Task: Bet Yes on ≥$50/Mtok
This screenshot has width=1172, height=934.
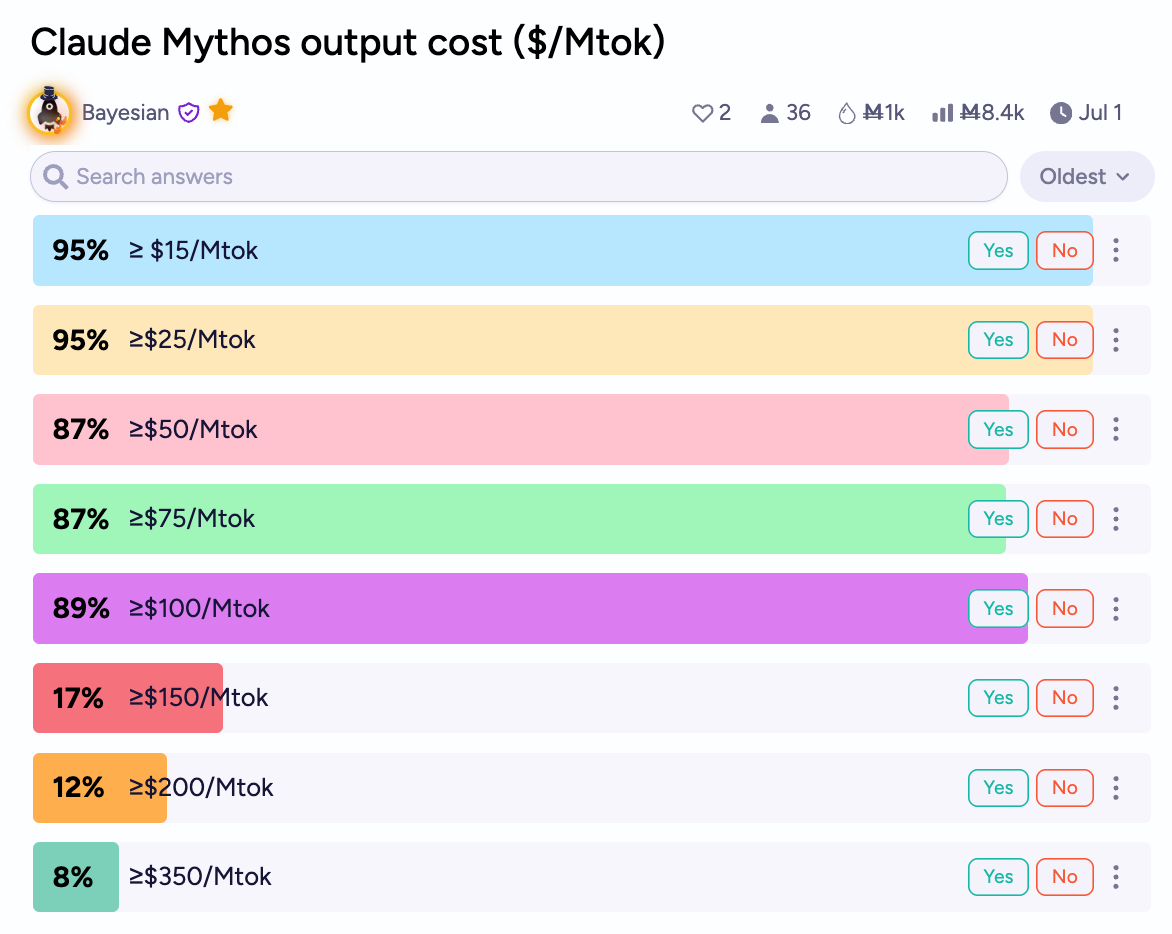Action: click(x=998, y=430)
